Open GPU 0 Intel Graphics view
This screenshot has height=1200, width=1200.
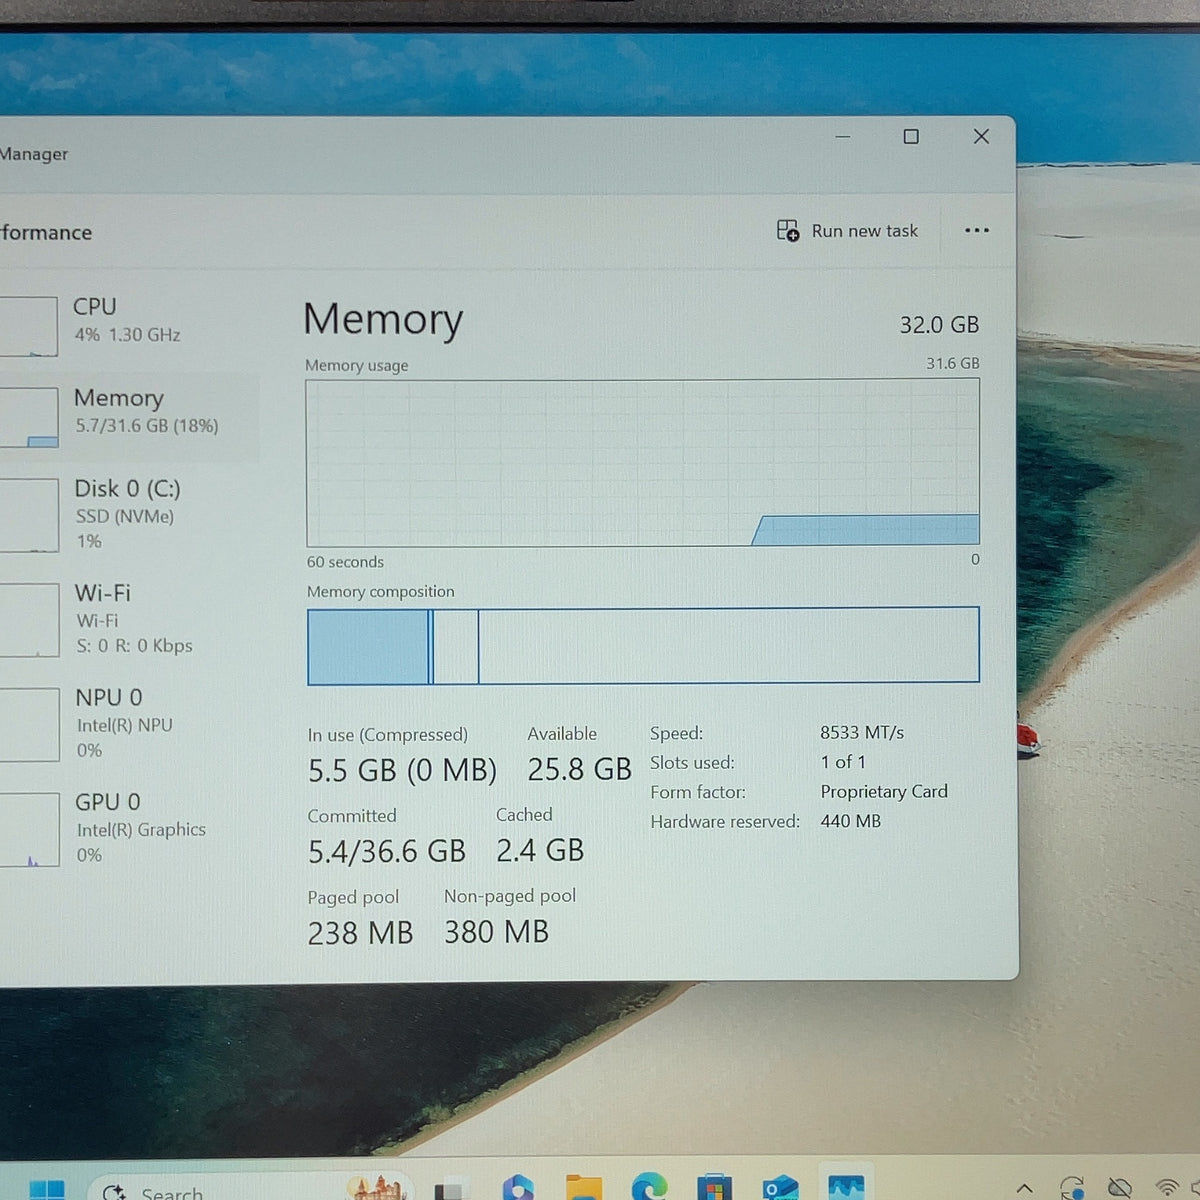pos(128,828)
